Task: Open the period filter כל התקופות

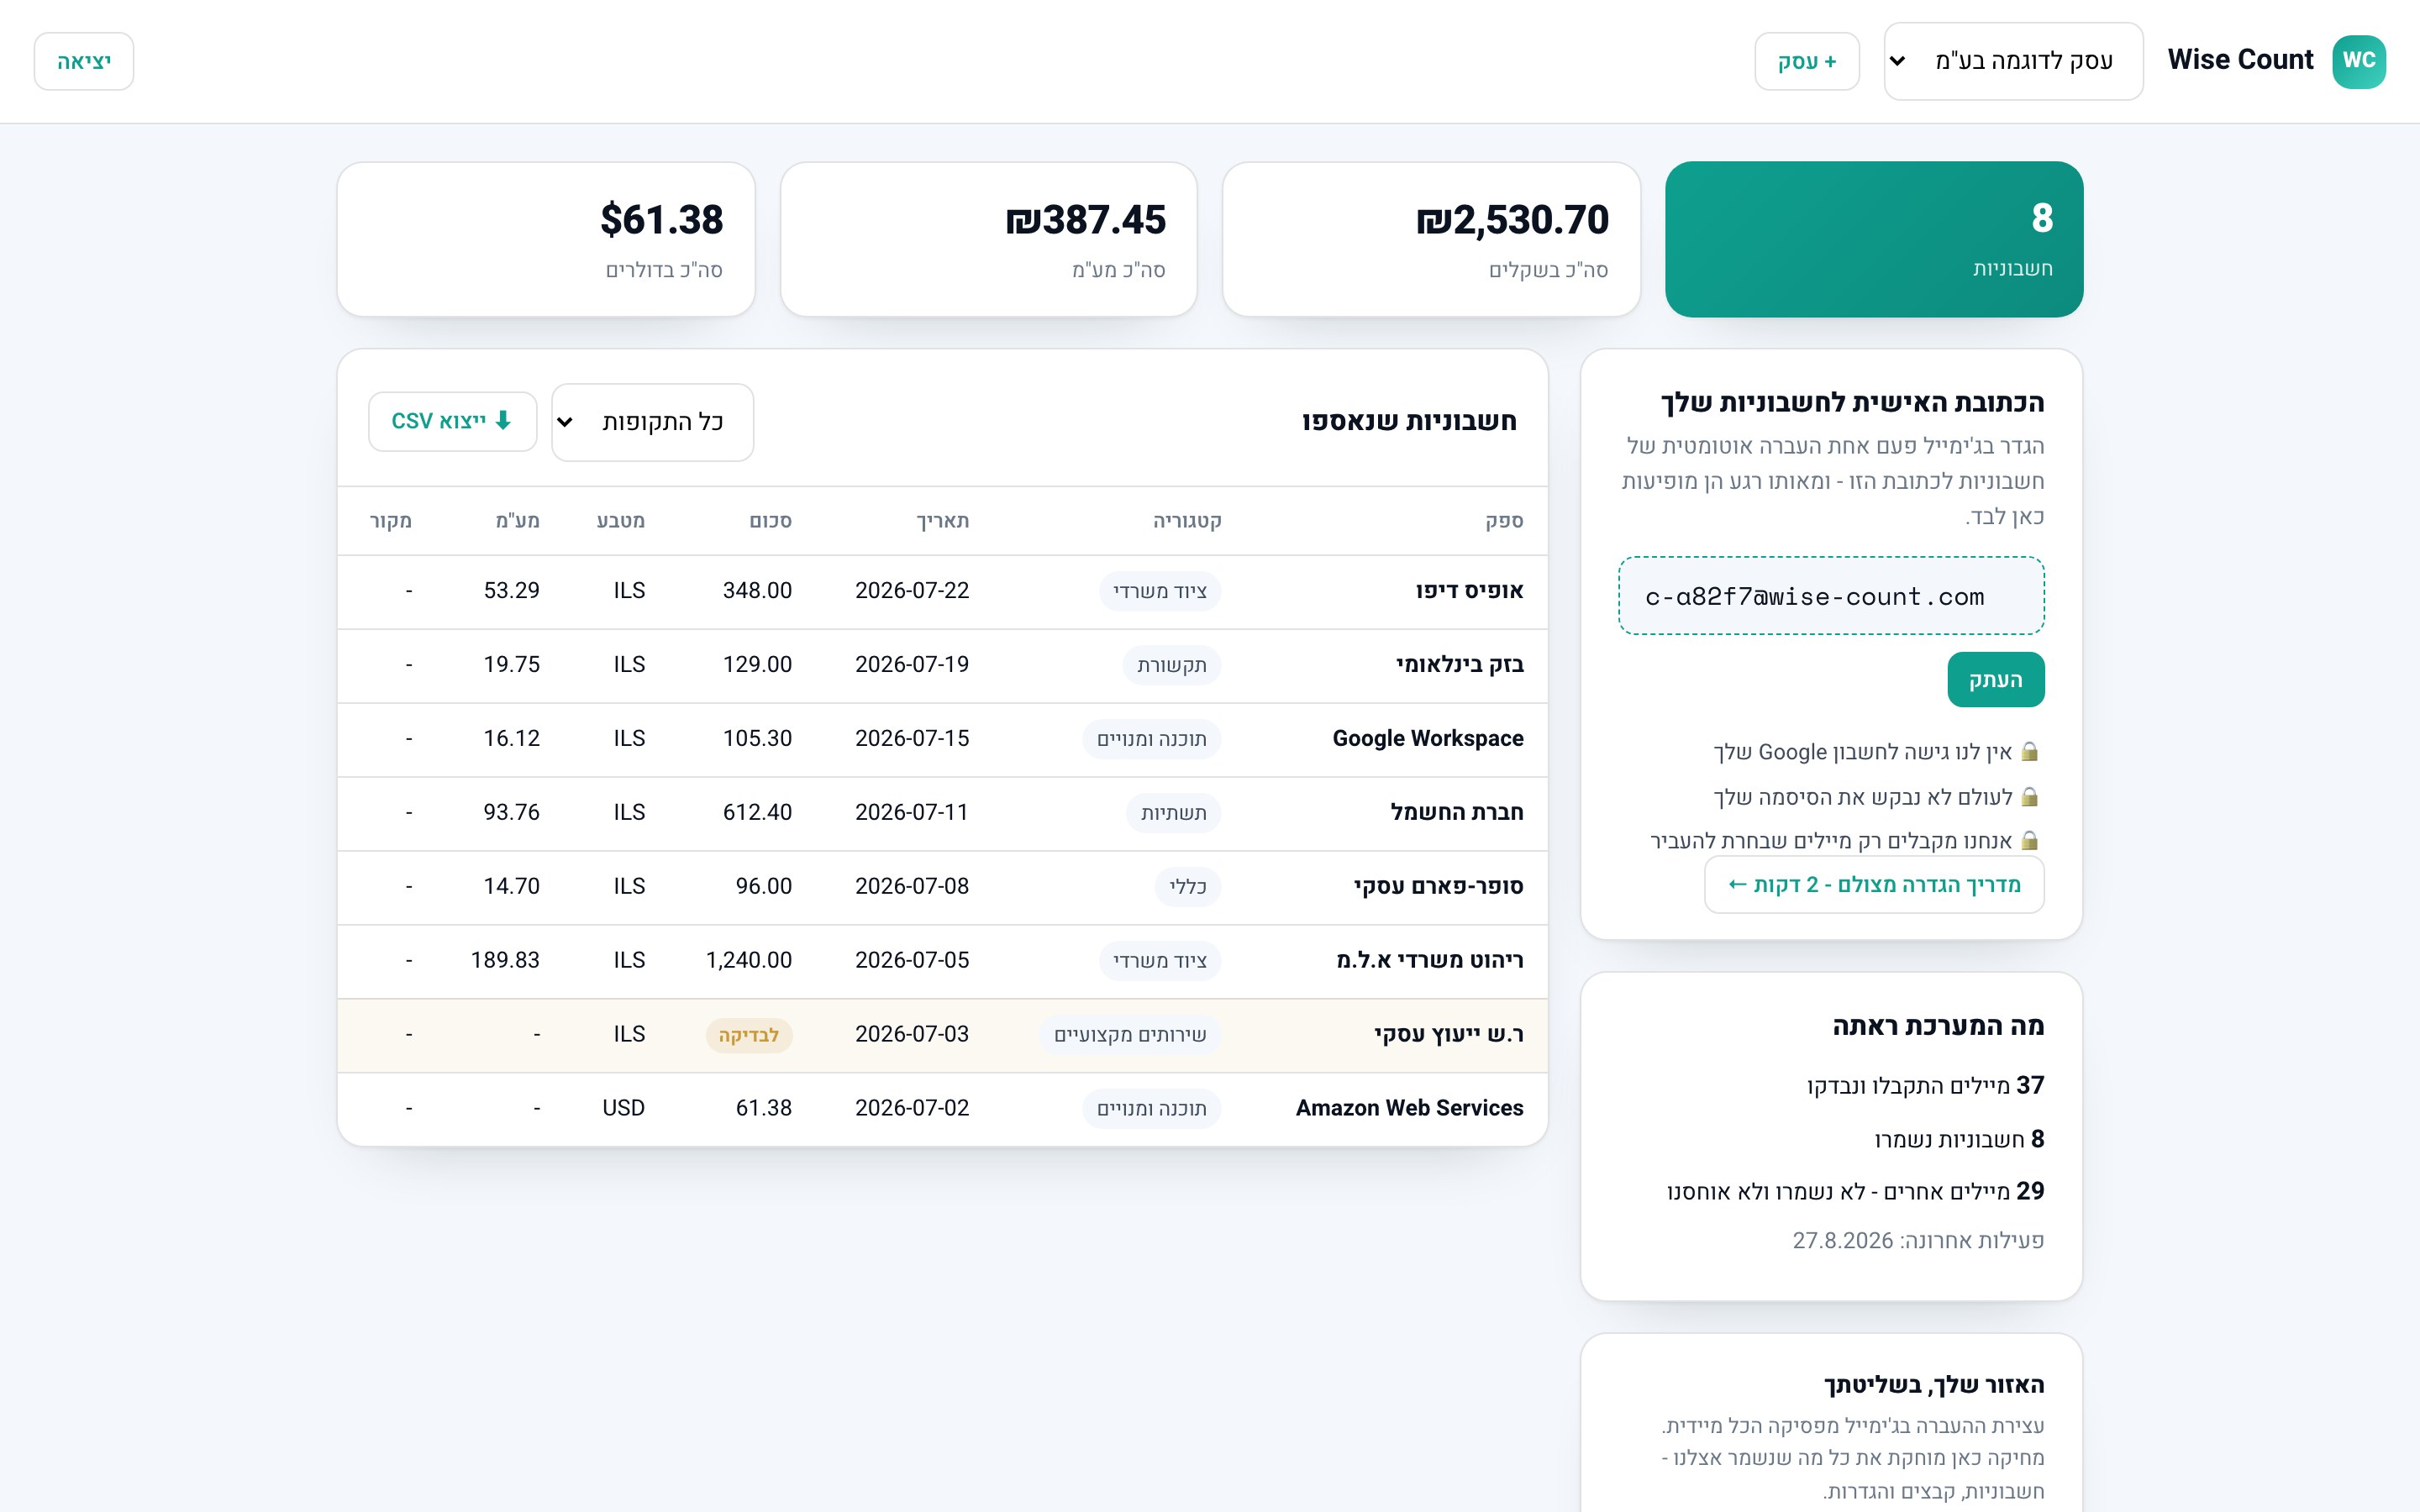Action: tap(652, 422)
